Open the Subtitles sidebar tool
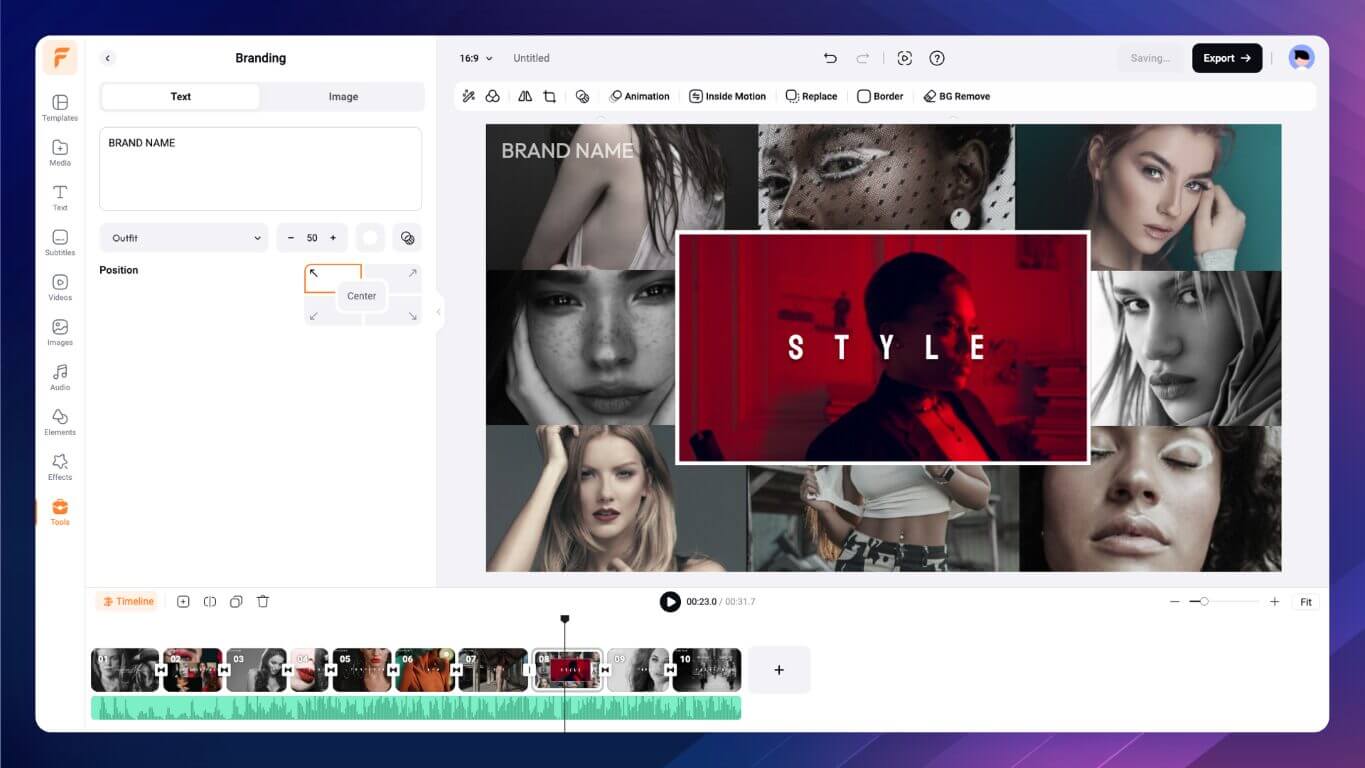 pos(60,242)
